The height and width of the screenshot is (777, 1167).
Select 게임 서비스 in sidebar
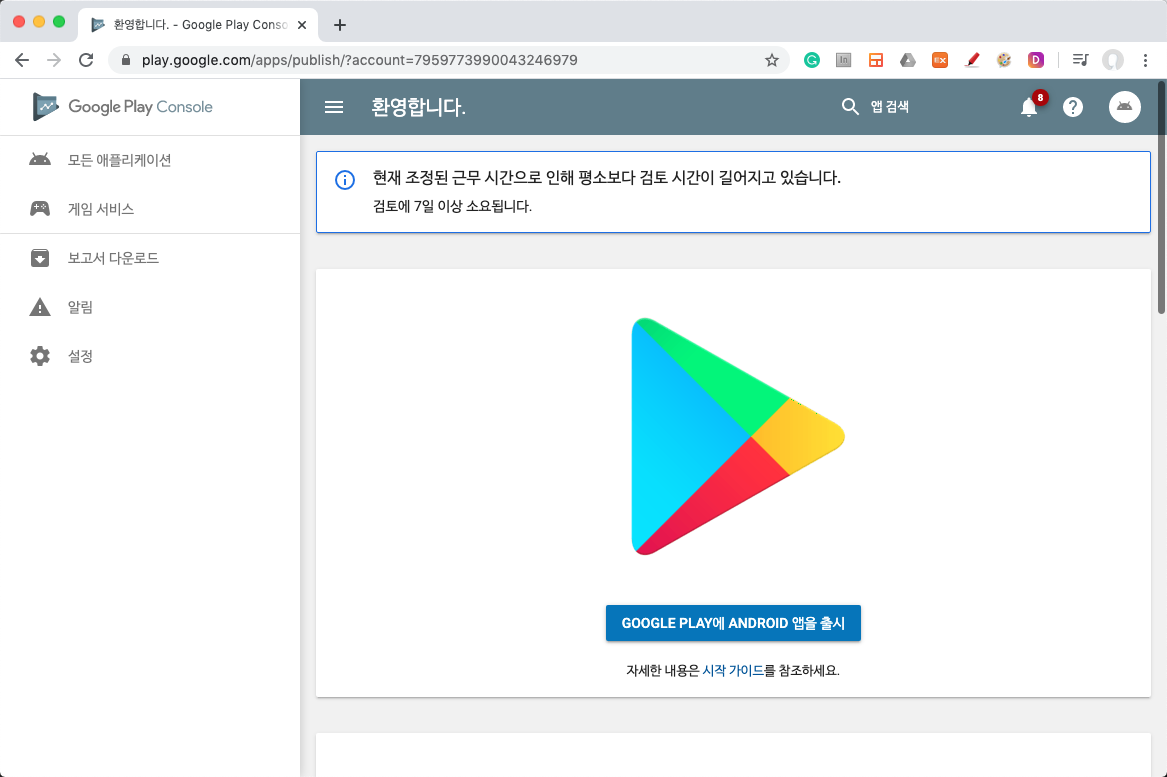point(150,209)
